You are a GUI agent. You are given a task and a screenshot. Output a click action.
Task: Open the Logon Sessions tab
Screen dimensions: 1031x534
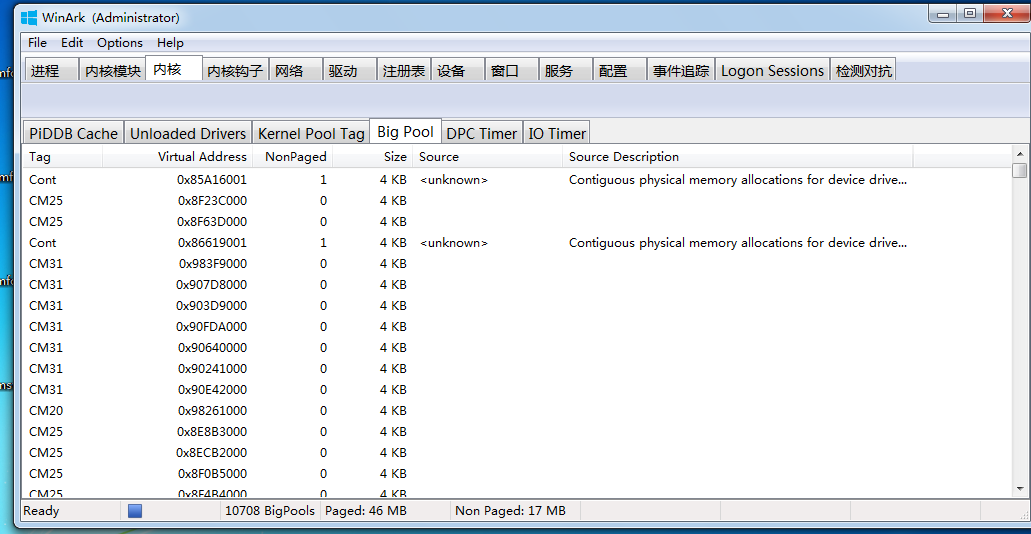772,70
